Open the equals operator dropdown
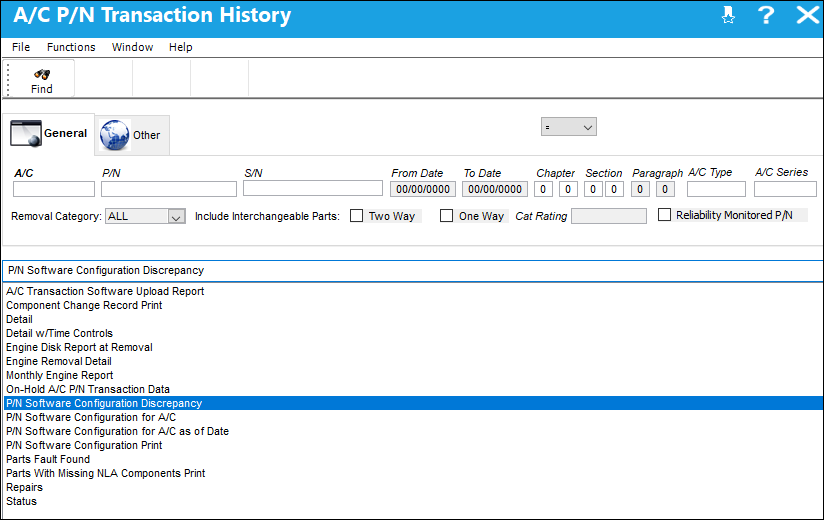The width and height of the screenshot is (824, 520). 569,127
